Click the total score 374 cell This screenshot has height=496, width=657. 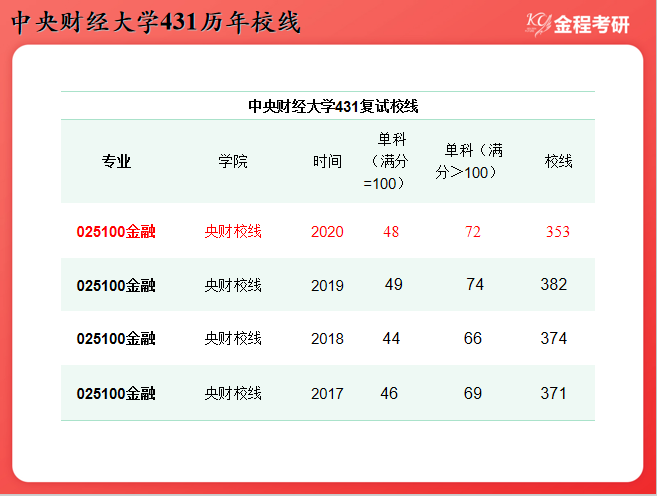tap(554, 338)
